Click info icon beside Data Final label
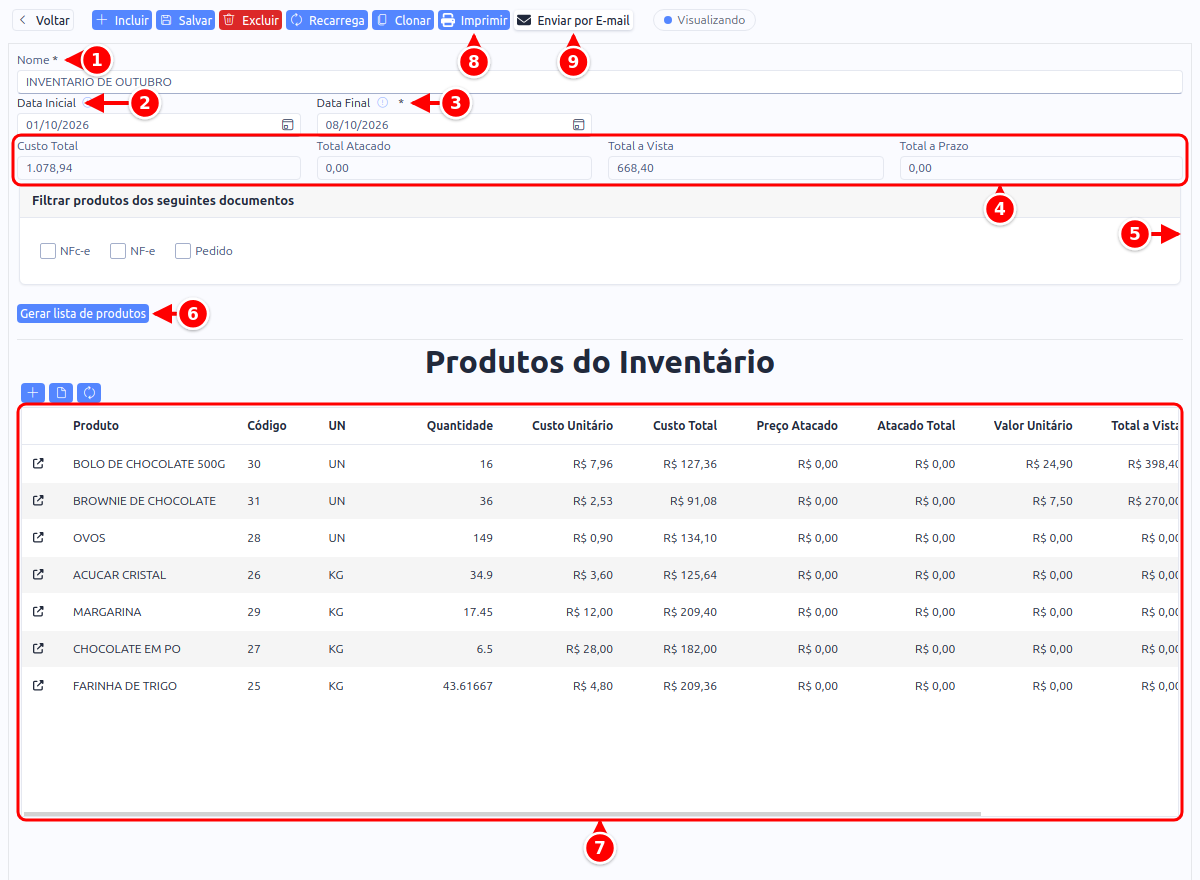The height and width of the screenshot is (880, 1200). click(382, 103)
